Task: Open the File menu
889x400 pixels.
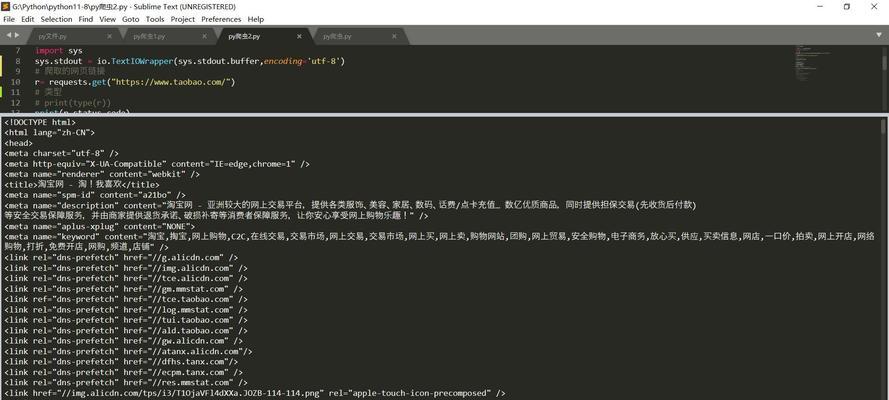Action: coord(9,19)
